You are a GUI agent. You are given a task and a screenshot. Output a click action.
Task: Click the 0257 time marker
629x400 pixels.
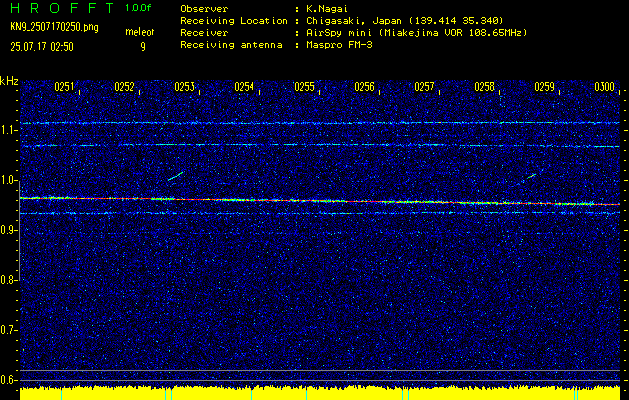pyautogui.click(x=424, y=87)
